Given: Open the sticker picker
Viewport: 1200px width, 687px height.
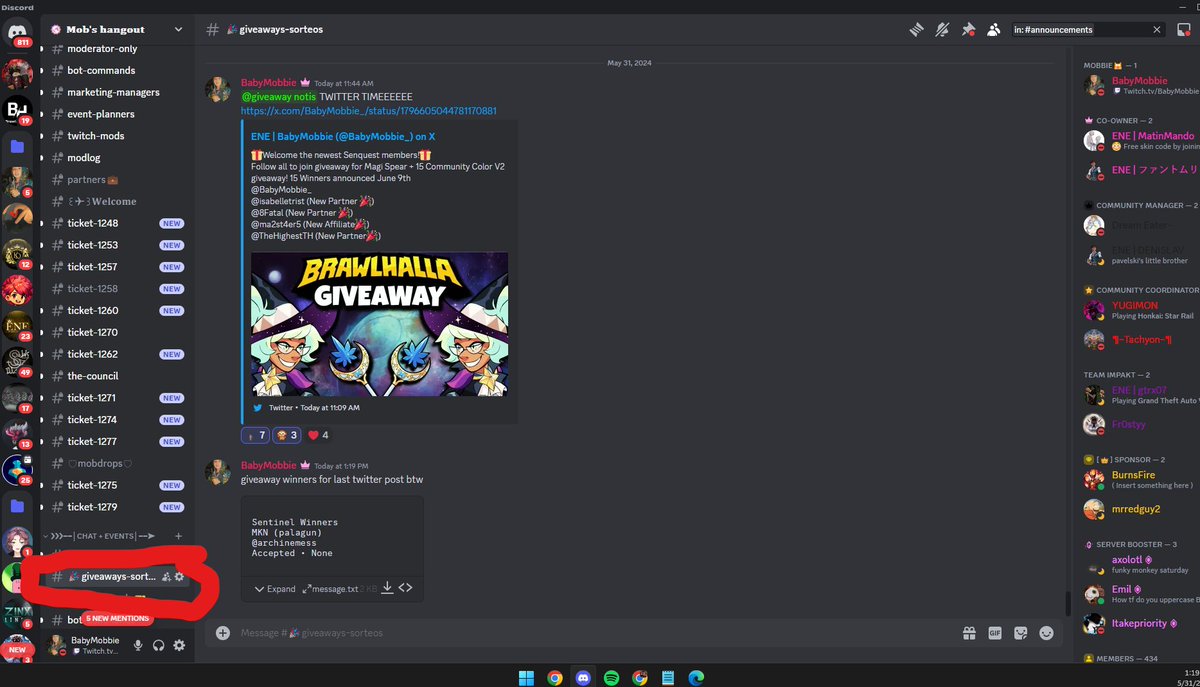Looking at the screenshot, I should pos(1021,633).
